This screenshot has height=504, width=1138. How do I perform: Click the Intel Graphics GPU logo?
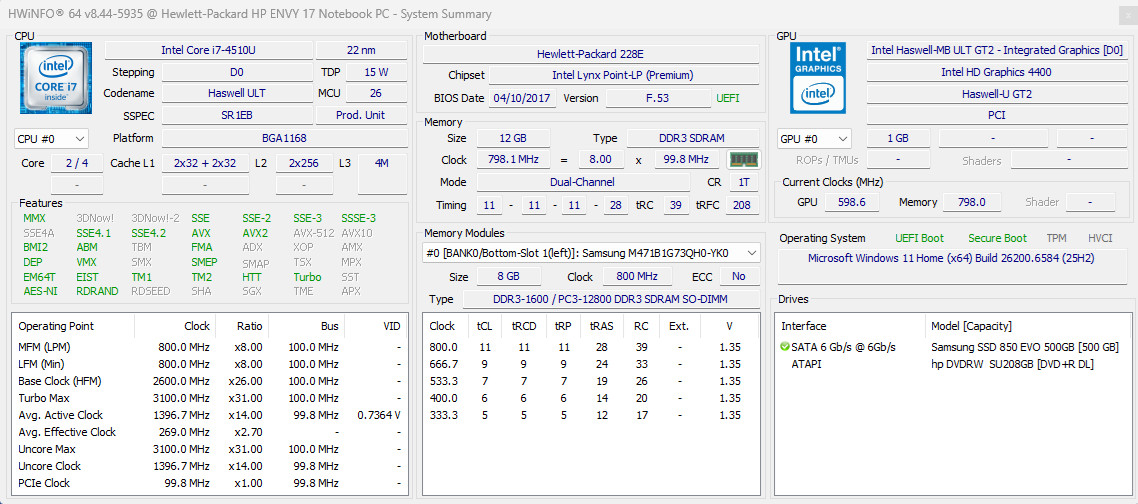[820, 77]
